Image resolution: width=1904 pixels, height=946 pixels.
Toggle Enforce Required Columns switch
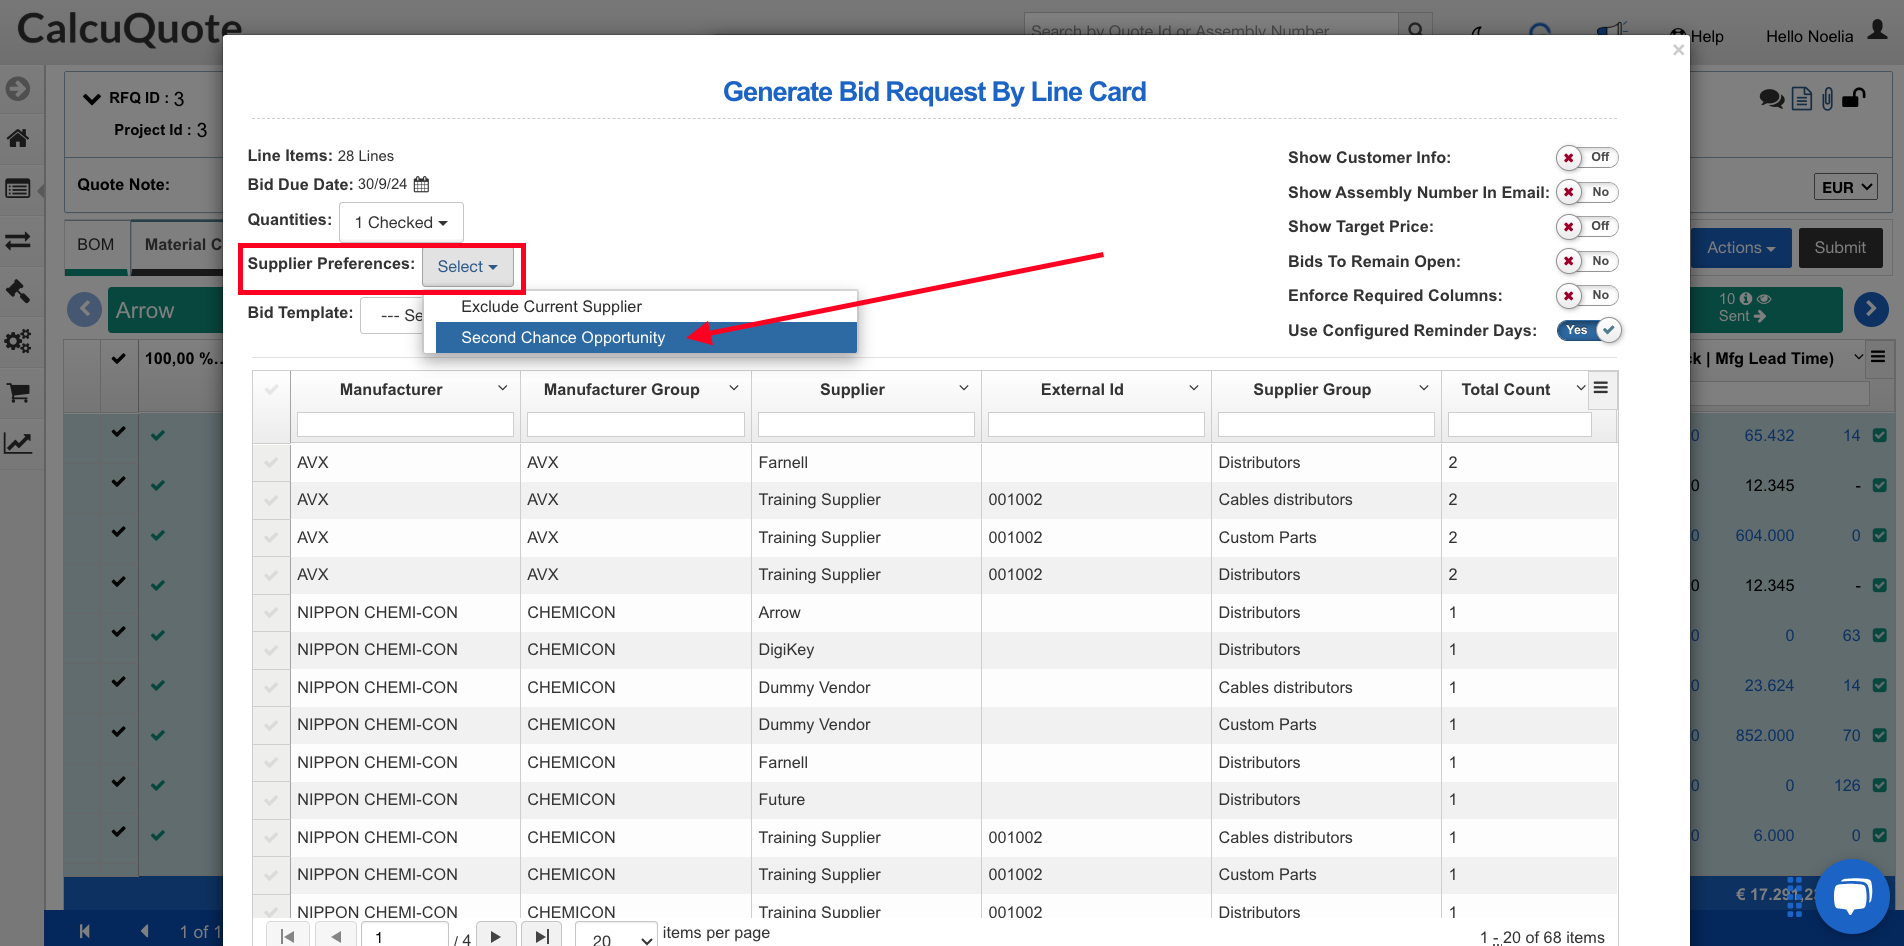point(1587,296)
